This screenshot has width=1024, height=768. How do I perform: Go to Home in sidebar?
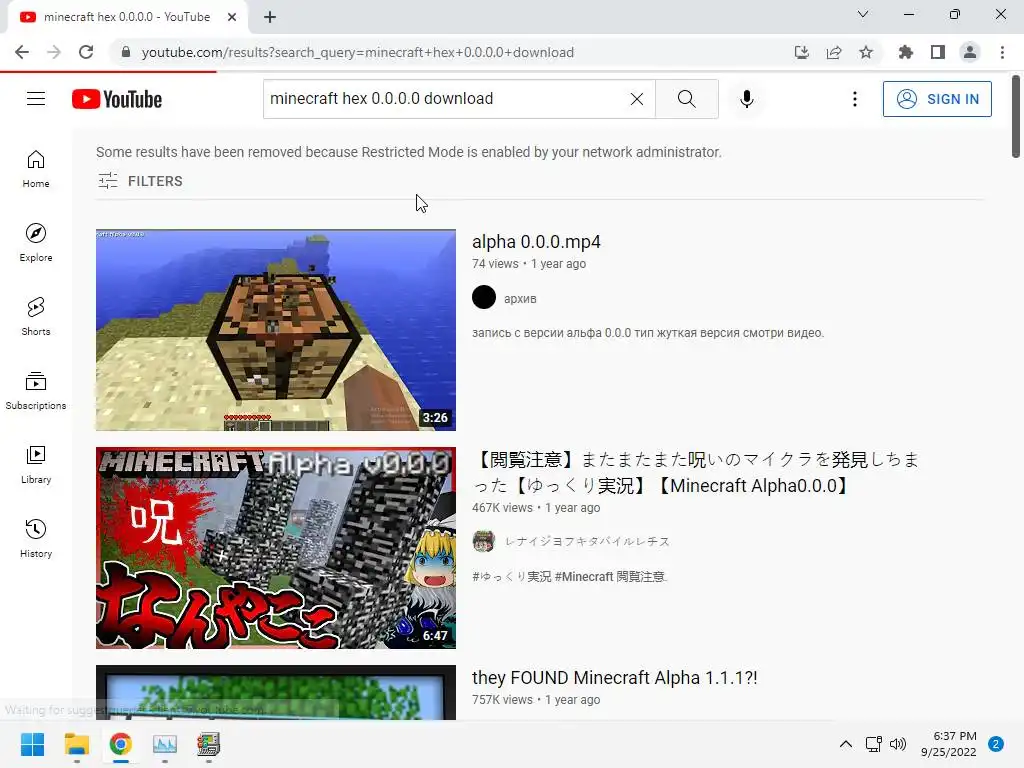click(x=36, y=169)
